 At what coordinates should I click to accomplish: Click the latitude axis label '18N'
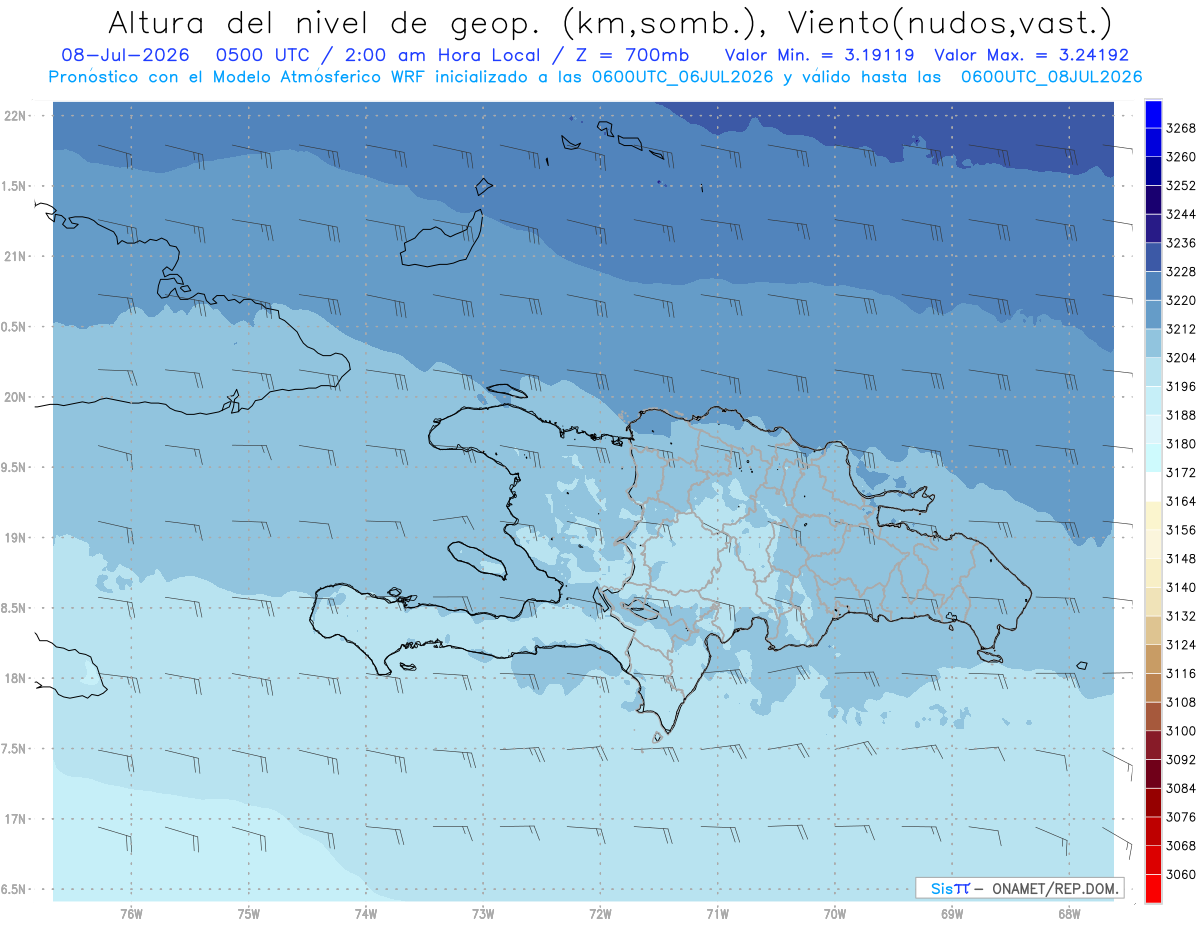[16, 678]
